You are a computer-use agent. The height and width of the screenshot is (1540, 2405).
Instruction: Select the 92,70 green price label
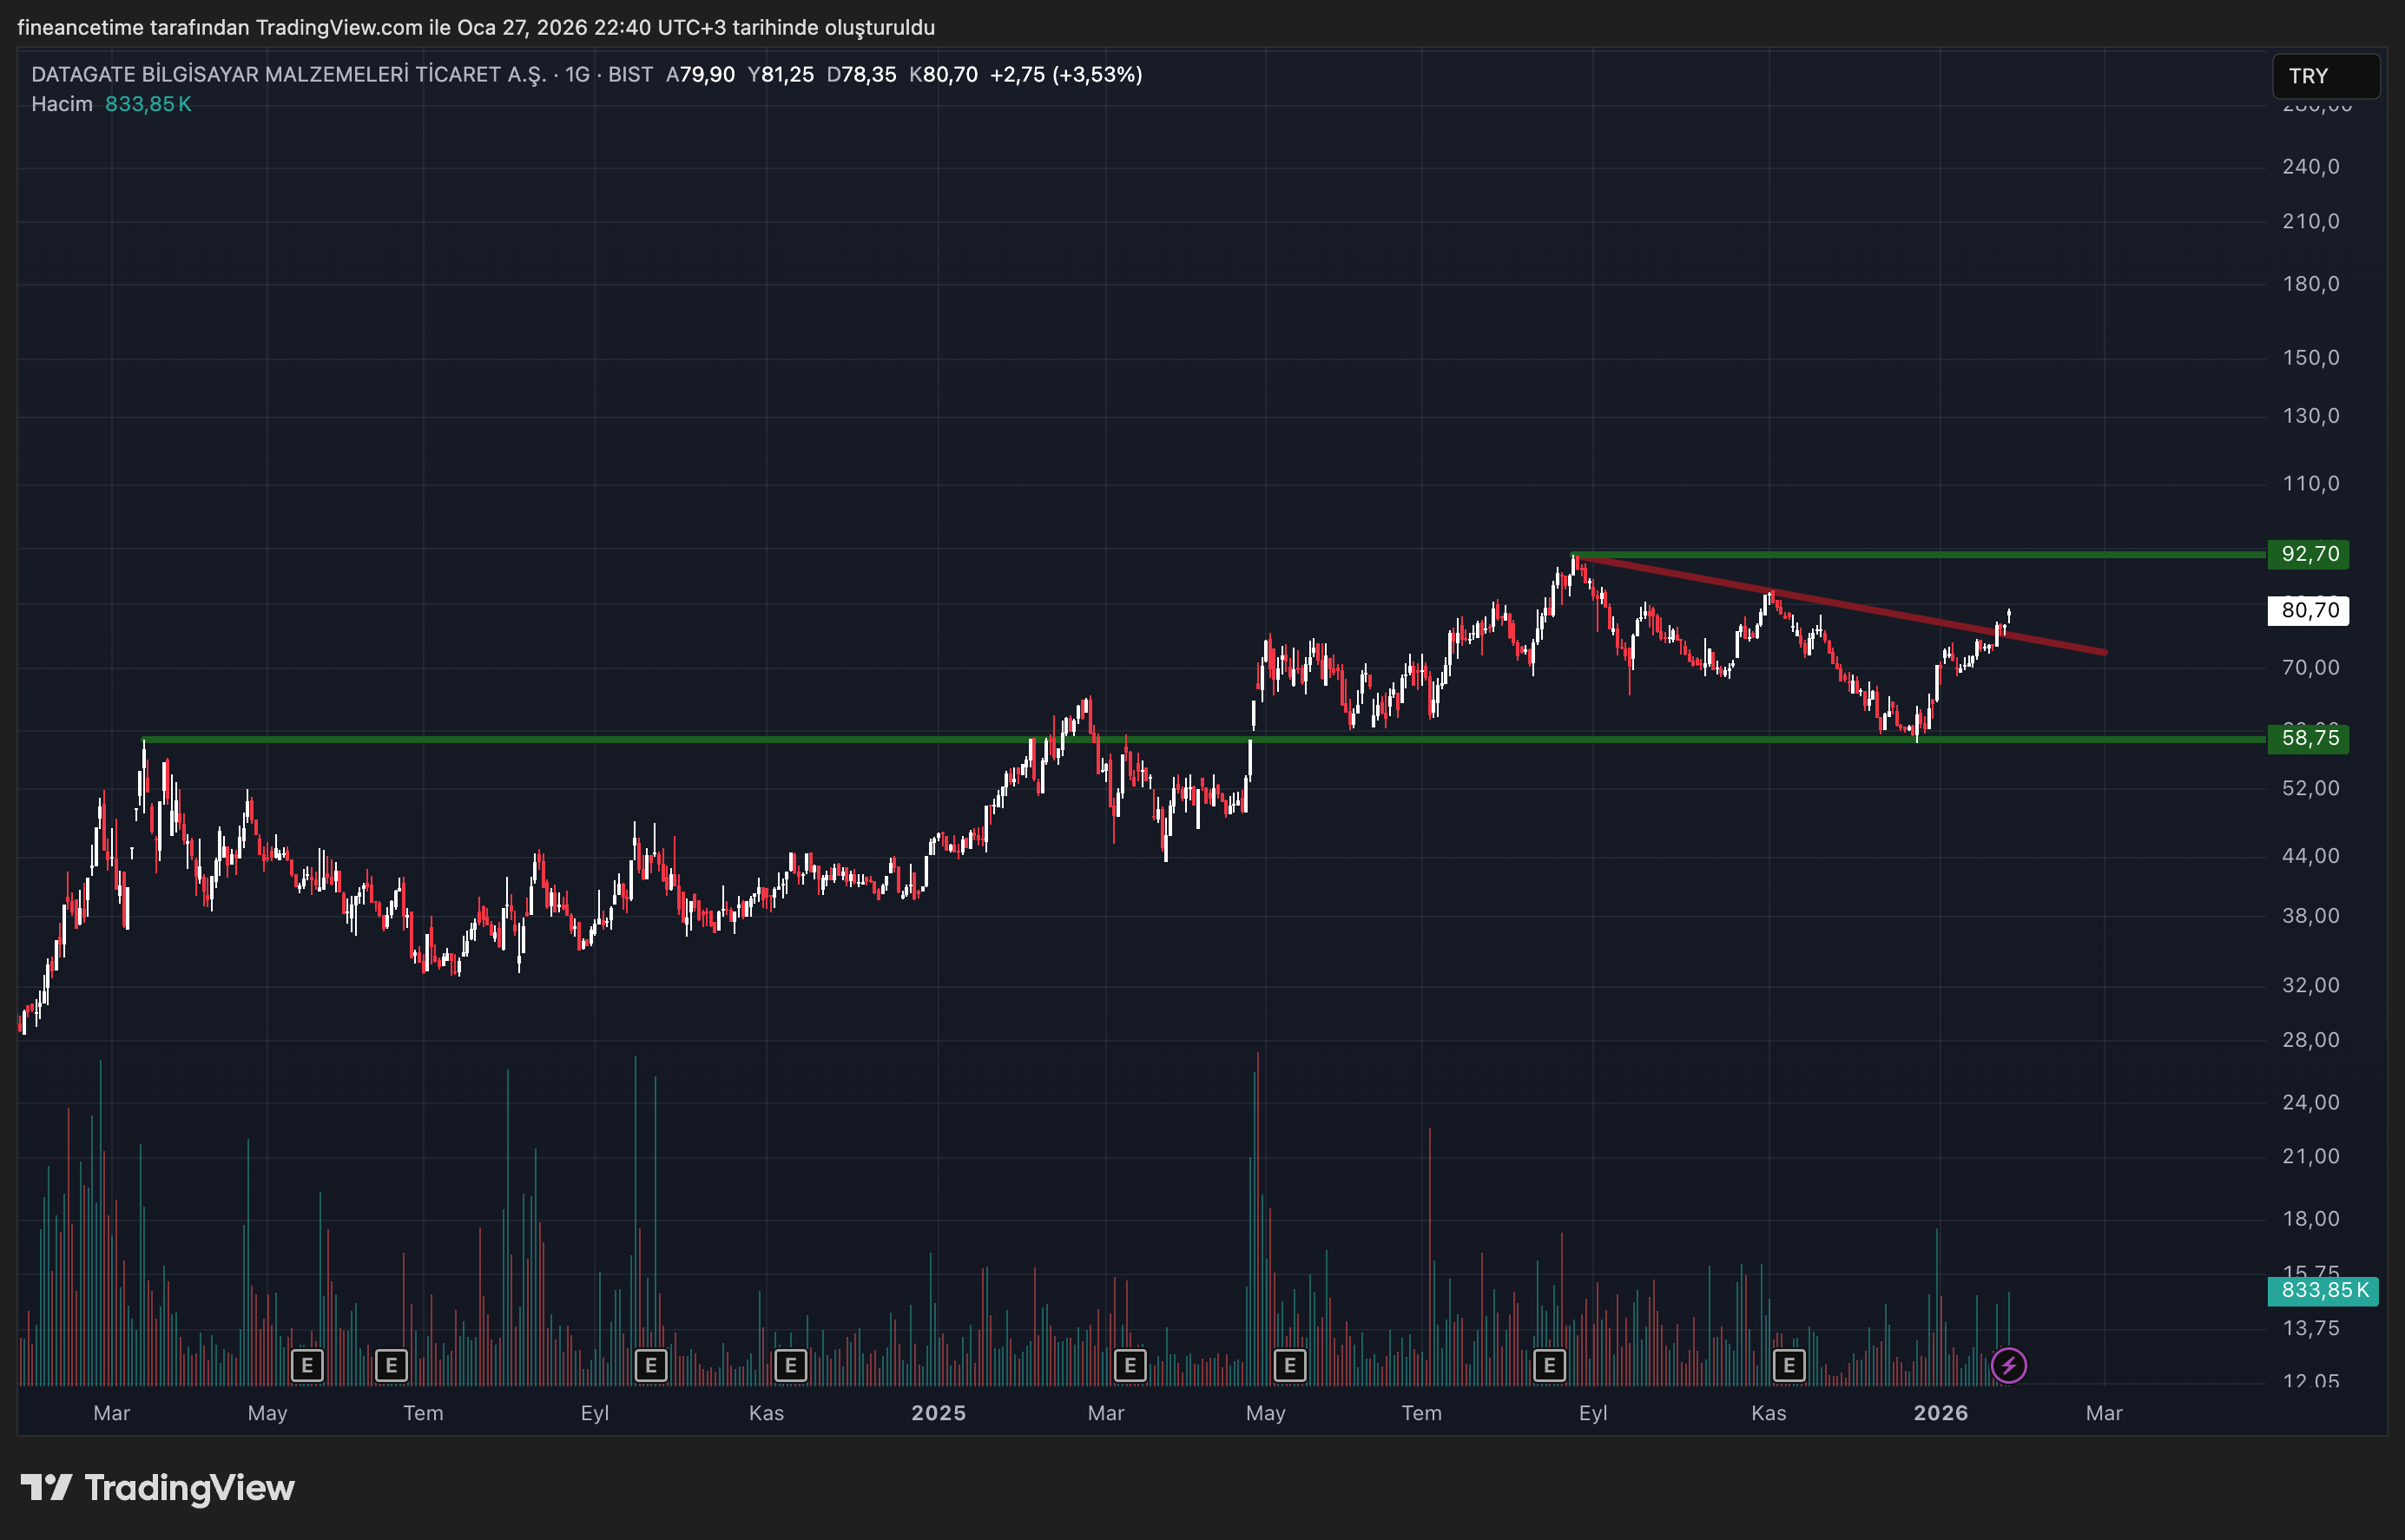[2309, 554]
